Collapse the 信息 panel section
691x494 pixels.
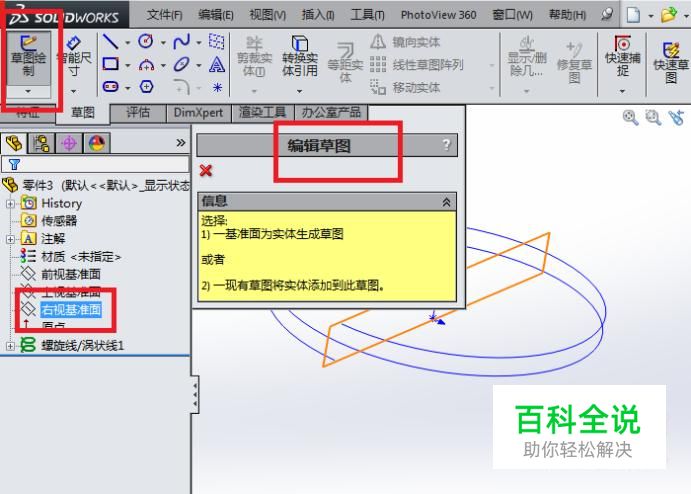[x=446, y=202]
